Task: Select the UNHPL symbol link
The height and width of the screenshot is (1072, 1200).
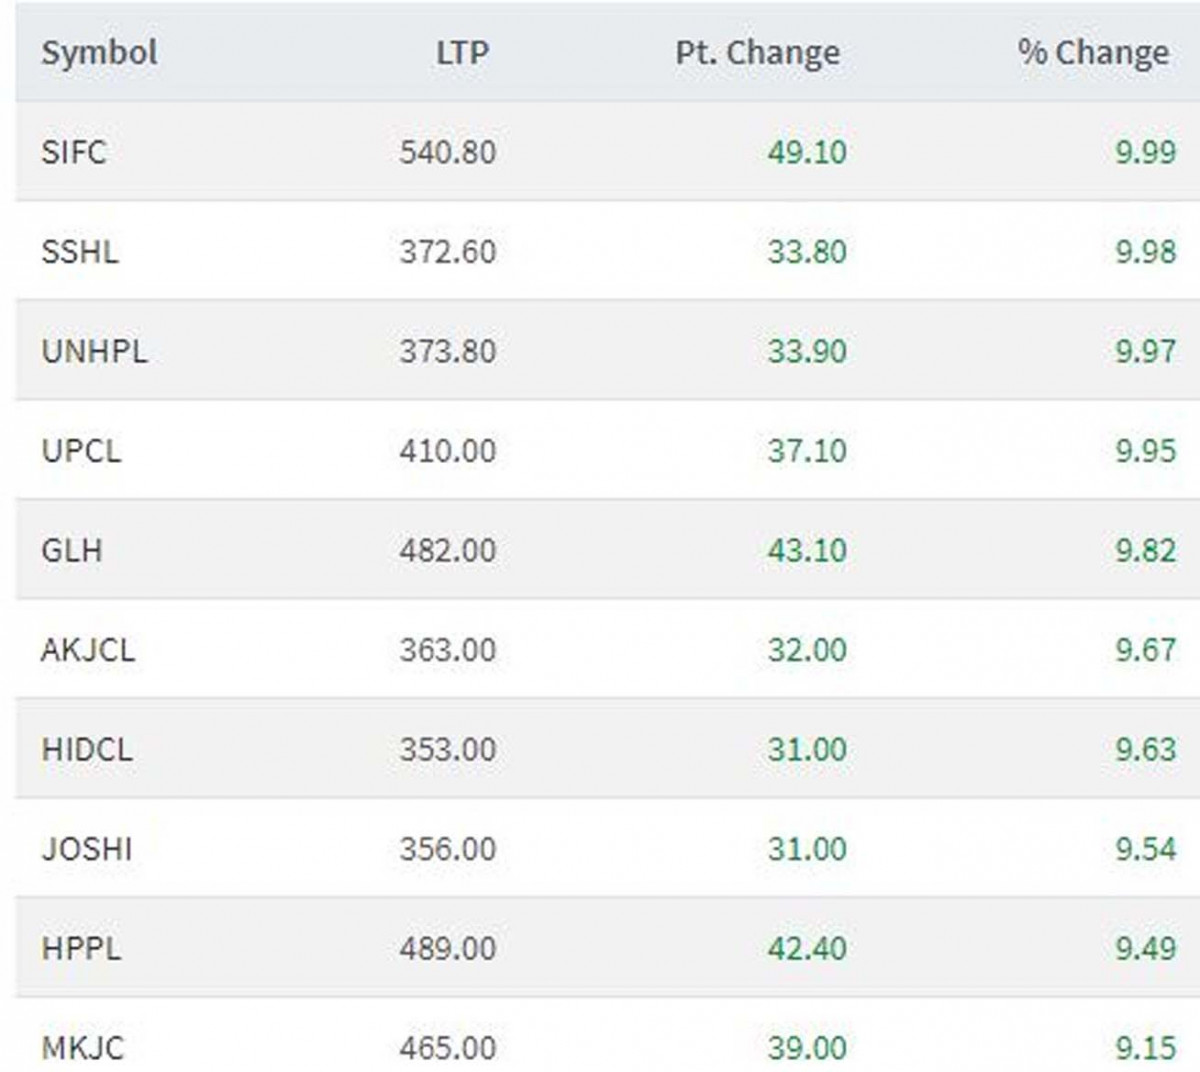Action: (94, 351)
